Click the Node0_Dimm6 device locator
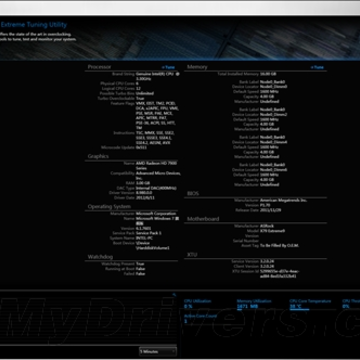Screen dimensions: 360x360 click(274, 170)
